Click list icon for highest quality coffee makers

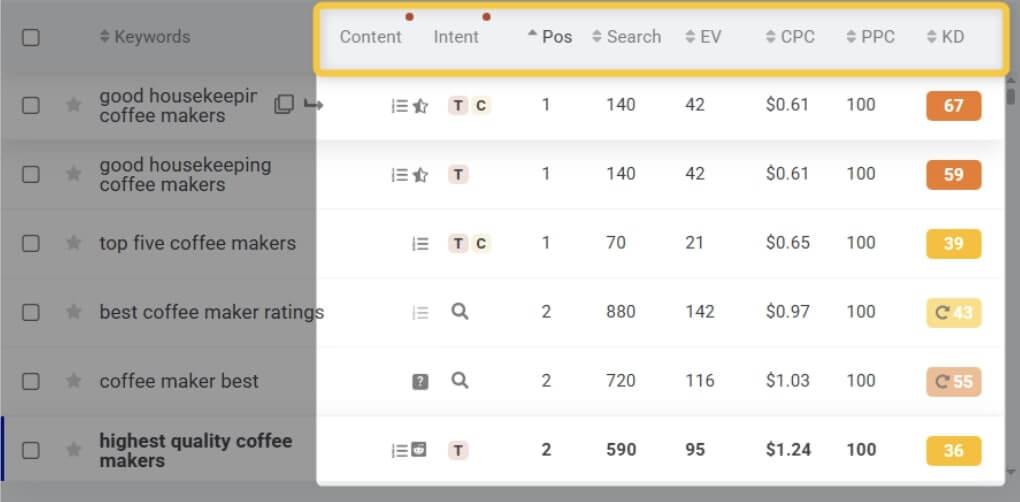tap(399, 450)
